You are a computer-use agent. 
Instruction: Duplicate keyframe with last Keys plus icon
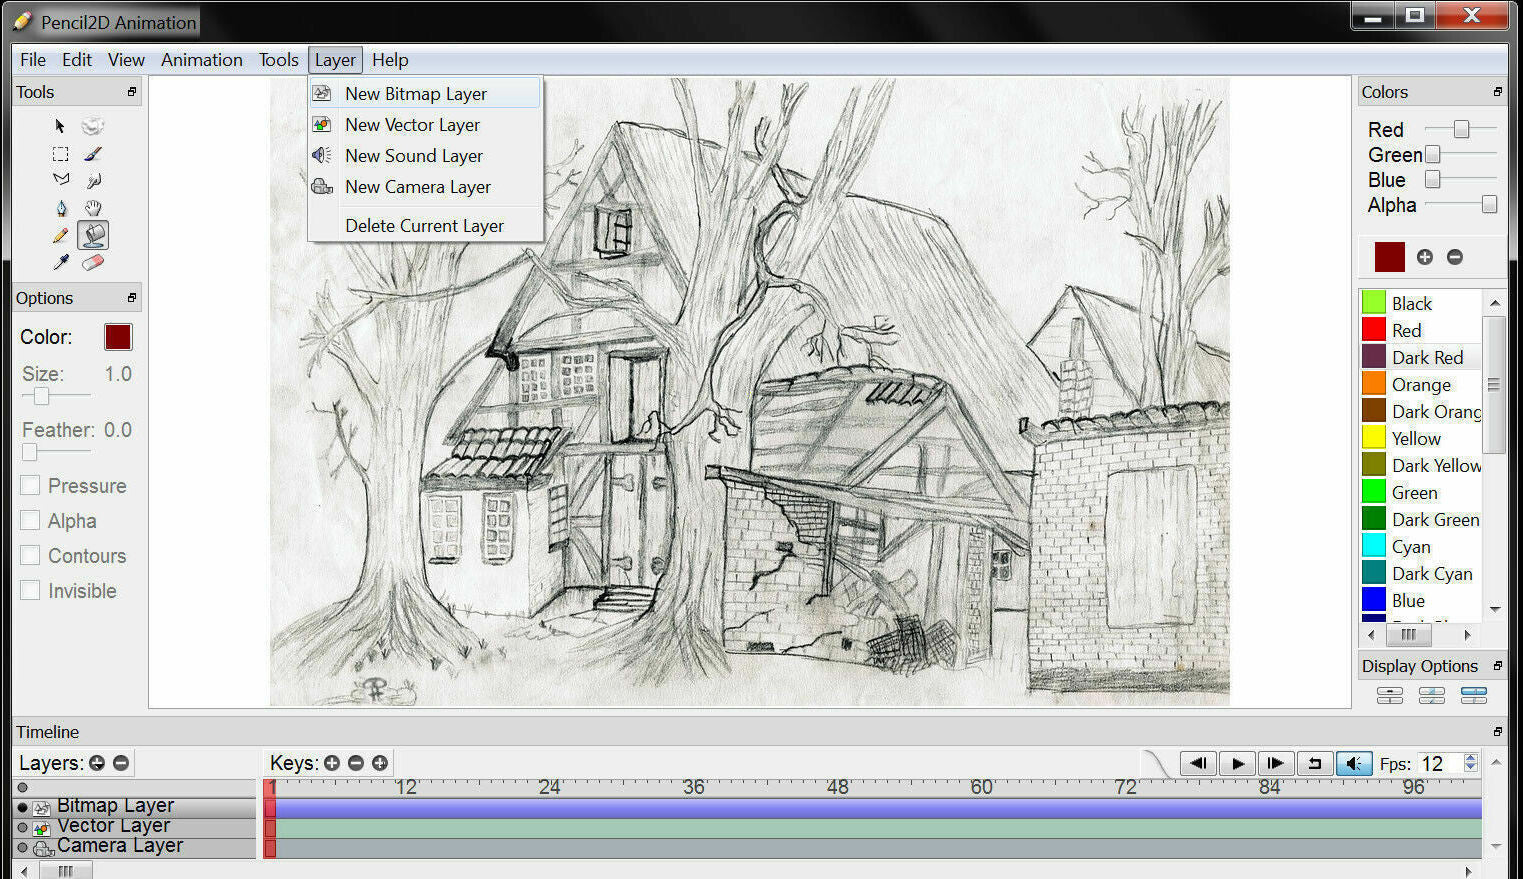pos(380,763)
